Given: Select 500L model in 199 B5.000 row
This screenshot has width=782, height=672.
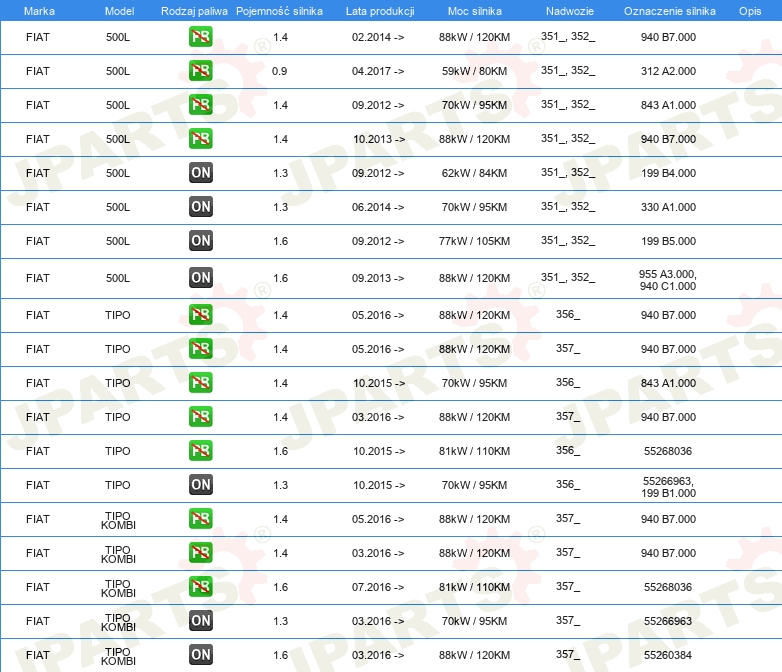Looking at the screenshot, I should pos(118,241).
